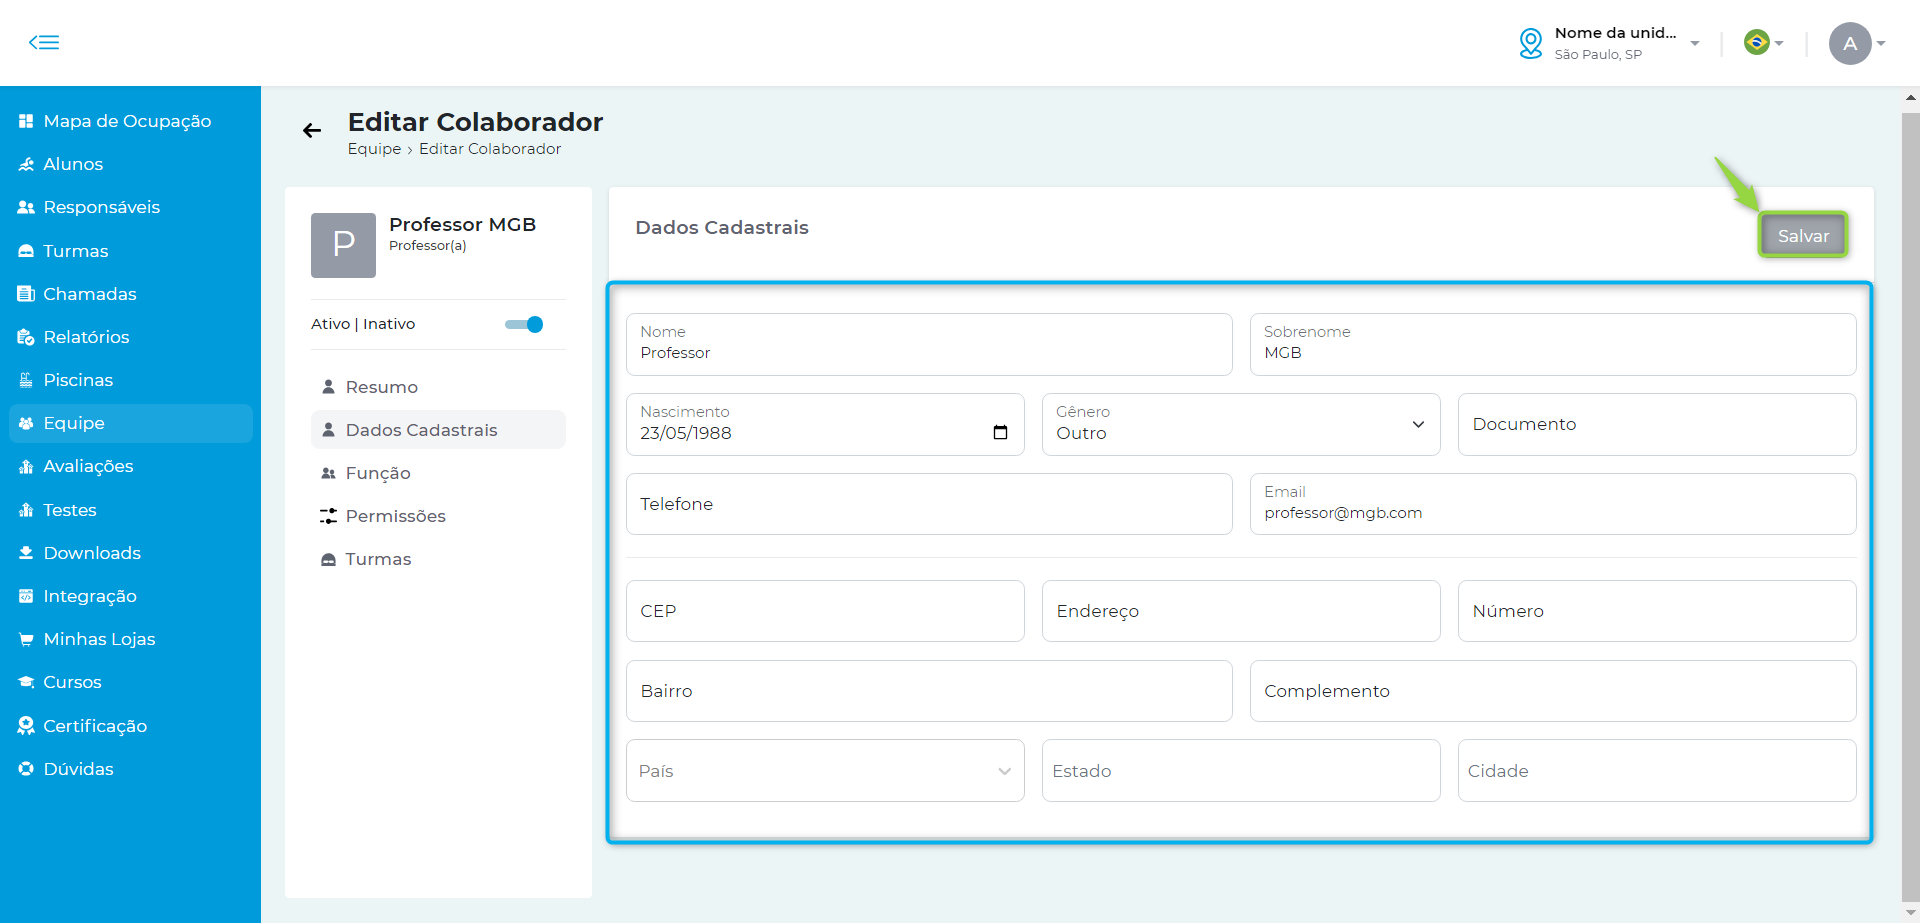Open Mapa de Ocupação in sidebar

pyautogui.click(x=130, y=121)
